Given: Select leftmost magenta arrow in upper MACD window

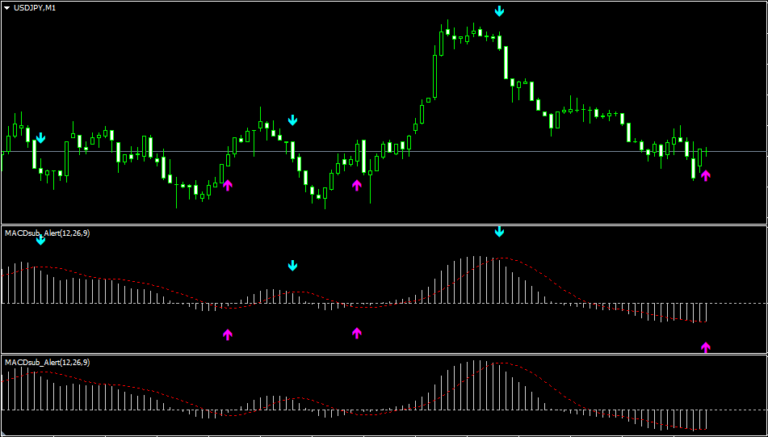Looking at the screenshot, I should click(x=227, y=334).
